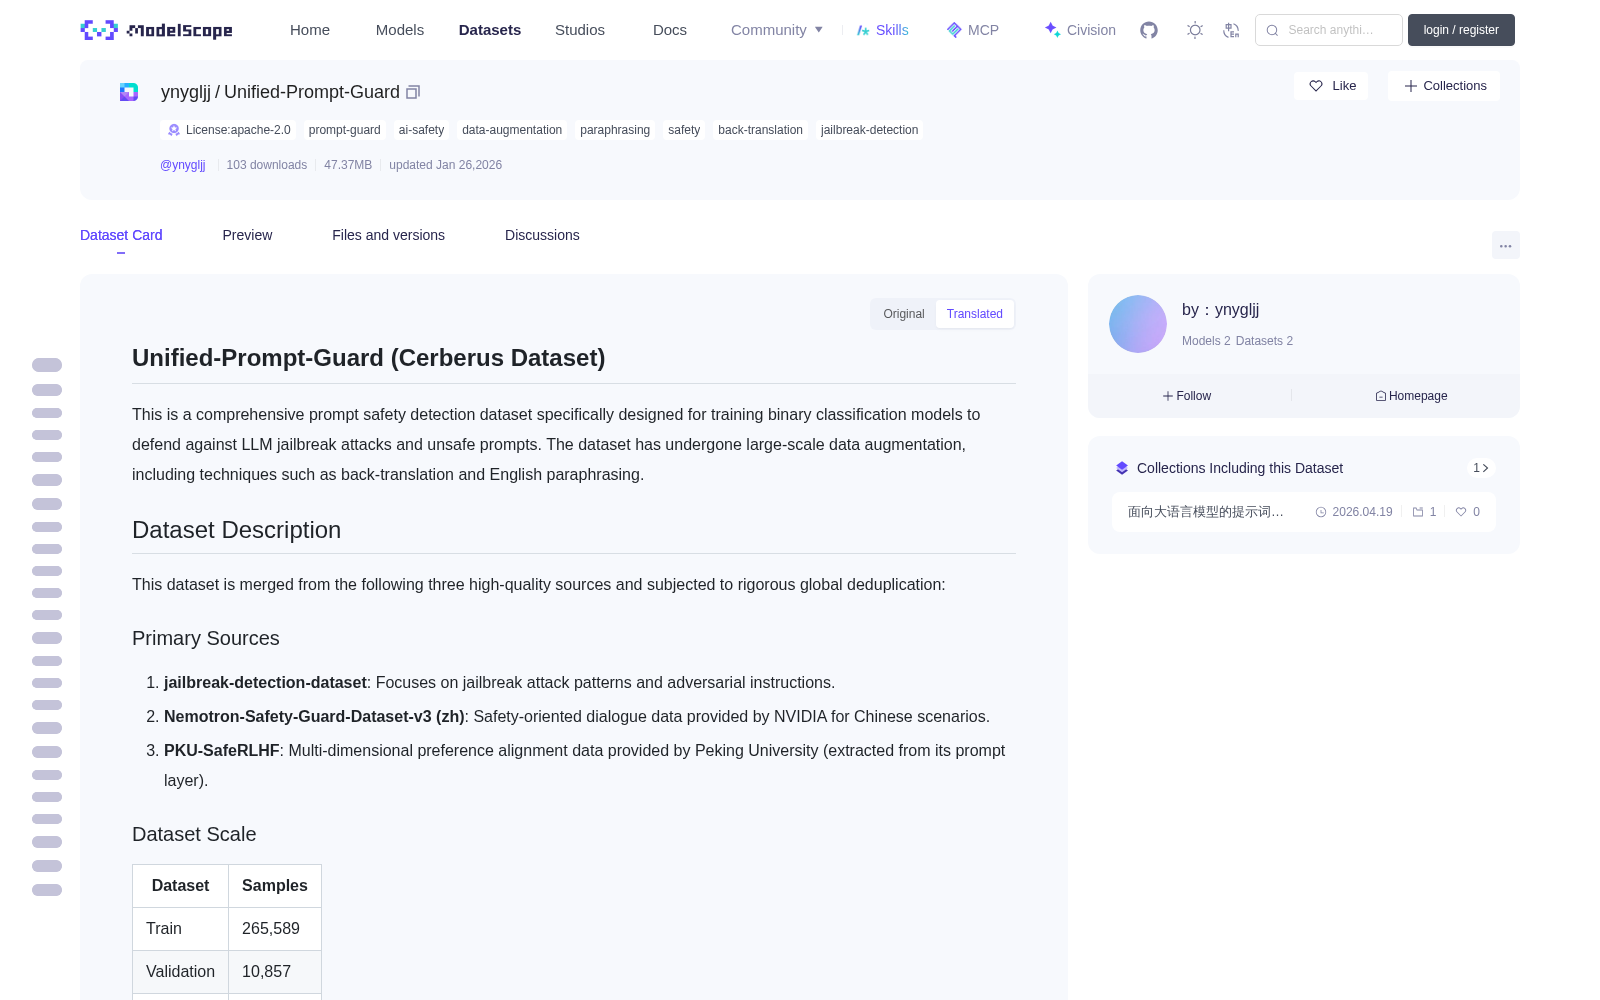The height and width of the screenshot is (1000, 1600).
Task: Click the jailbreak-detection-dataset source name
Action: pos(265,682)
